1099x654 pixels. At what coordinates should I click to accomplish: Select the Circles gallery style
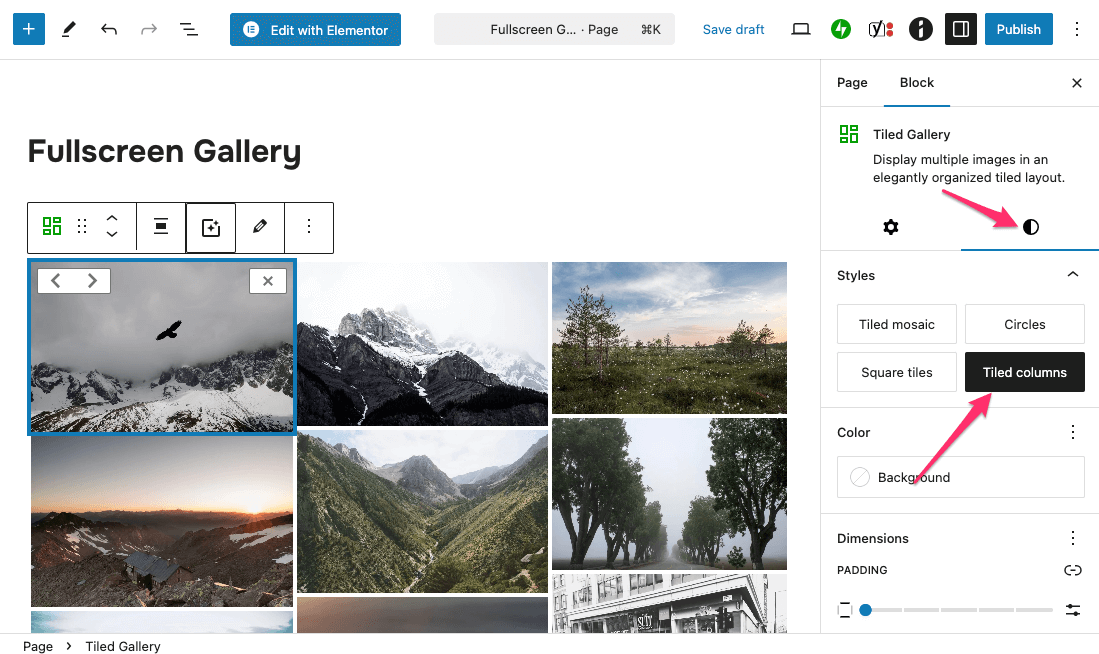click(1024, 324)
